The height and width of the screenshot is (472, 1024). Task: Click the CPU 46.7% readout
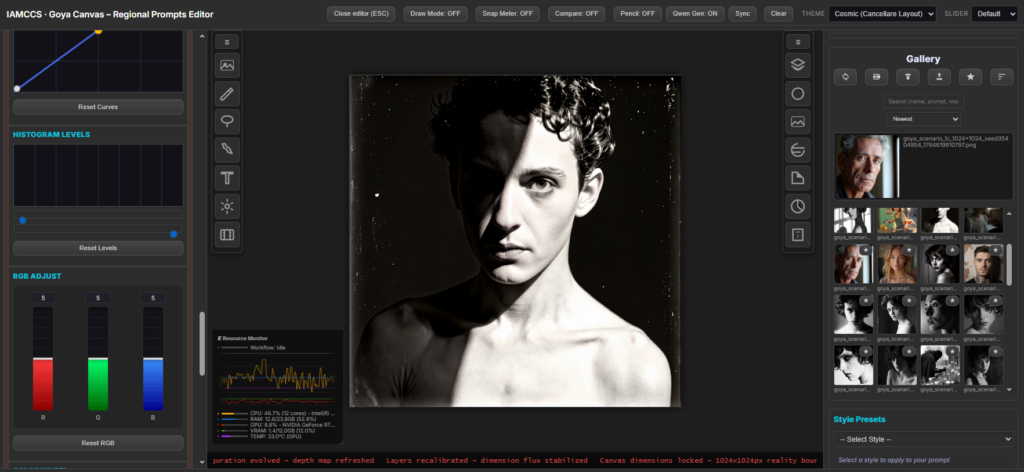[292, 414]
